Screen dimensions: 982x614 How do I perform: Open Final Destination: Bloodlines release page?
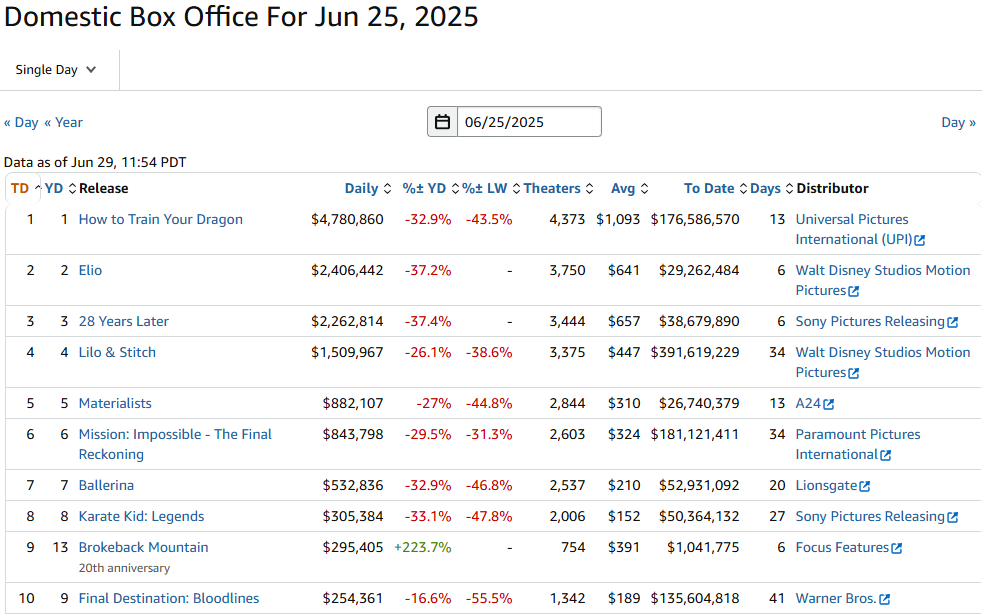[x=168, y=598]
